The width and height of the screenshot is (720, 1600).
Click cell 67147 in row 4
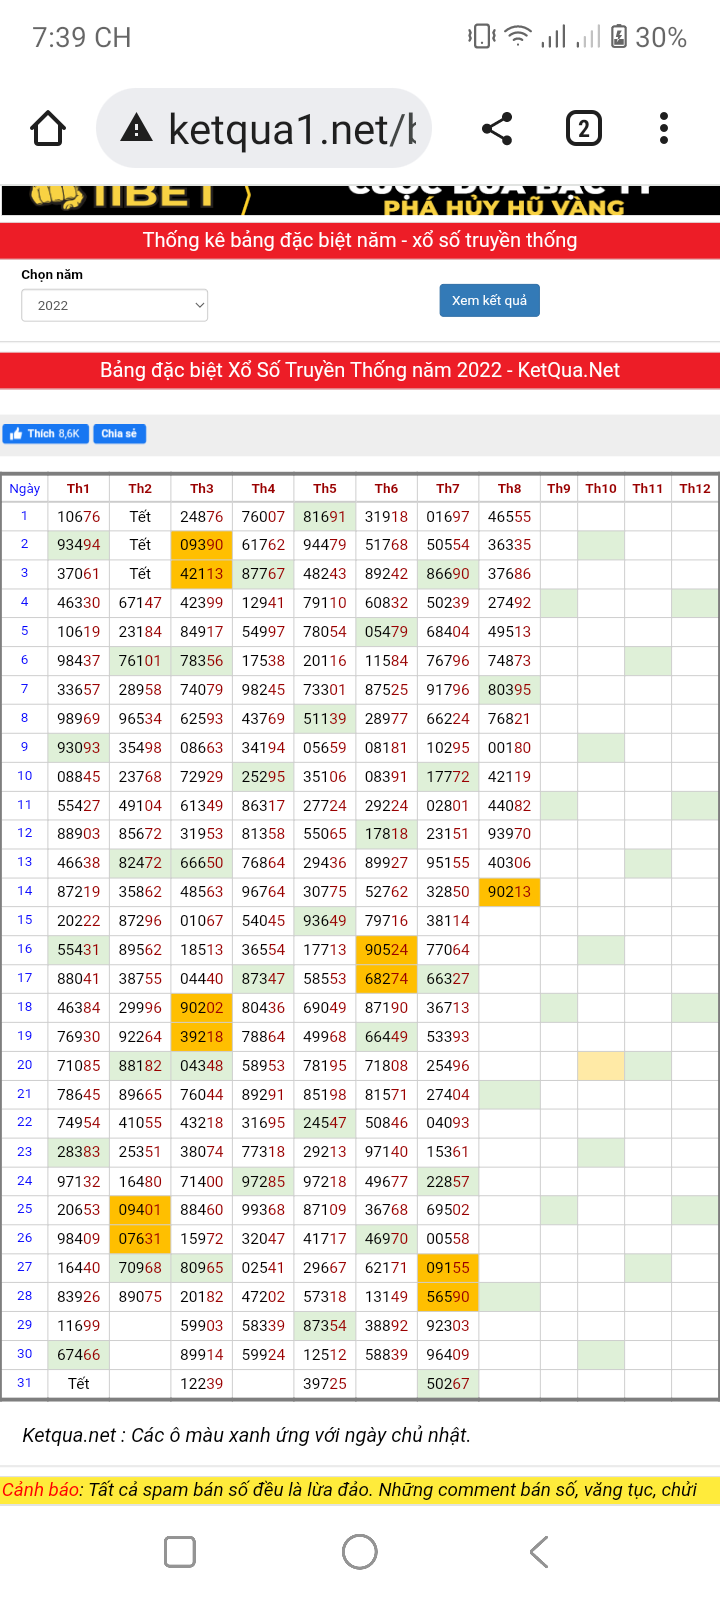(x=140, y=603)
